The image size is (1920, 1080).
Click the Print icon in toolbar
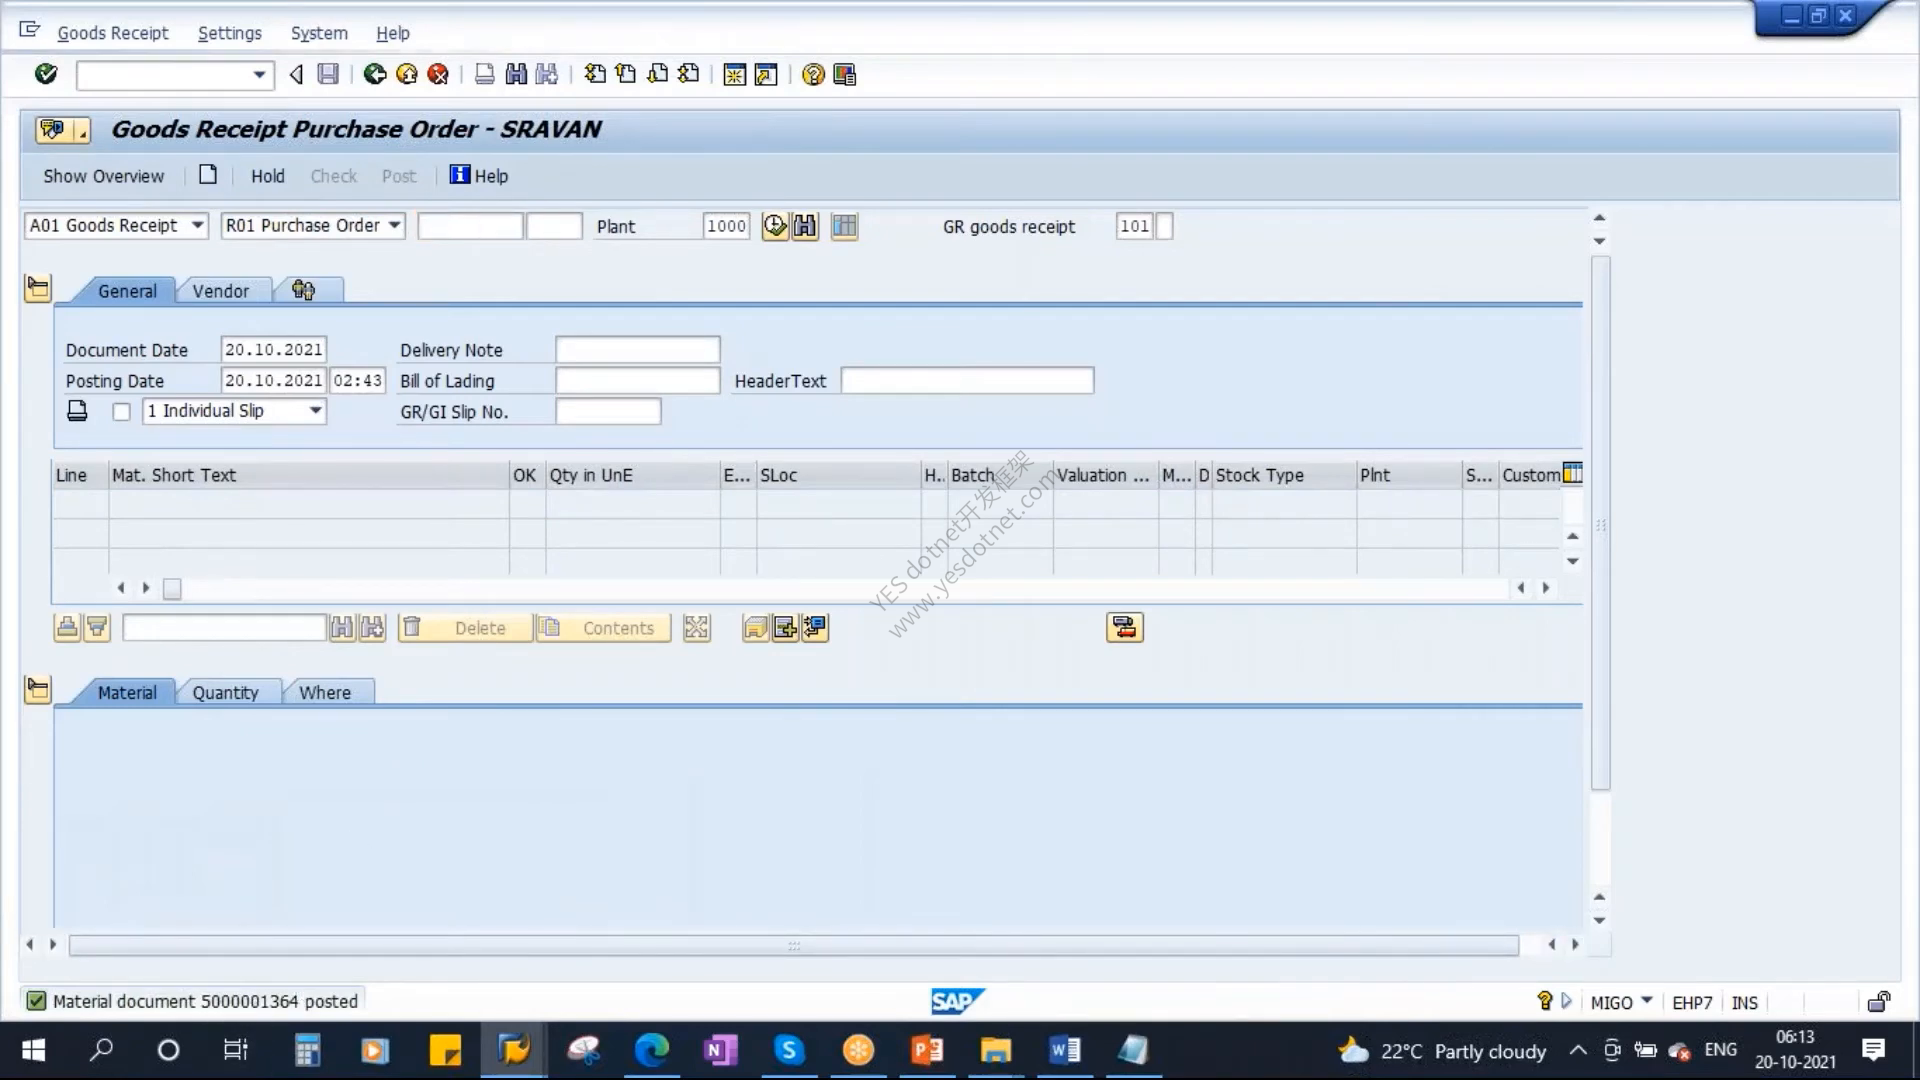click(x=484, y=74)
